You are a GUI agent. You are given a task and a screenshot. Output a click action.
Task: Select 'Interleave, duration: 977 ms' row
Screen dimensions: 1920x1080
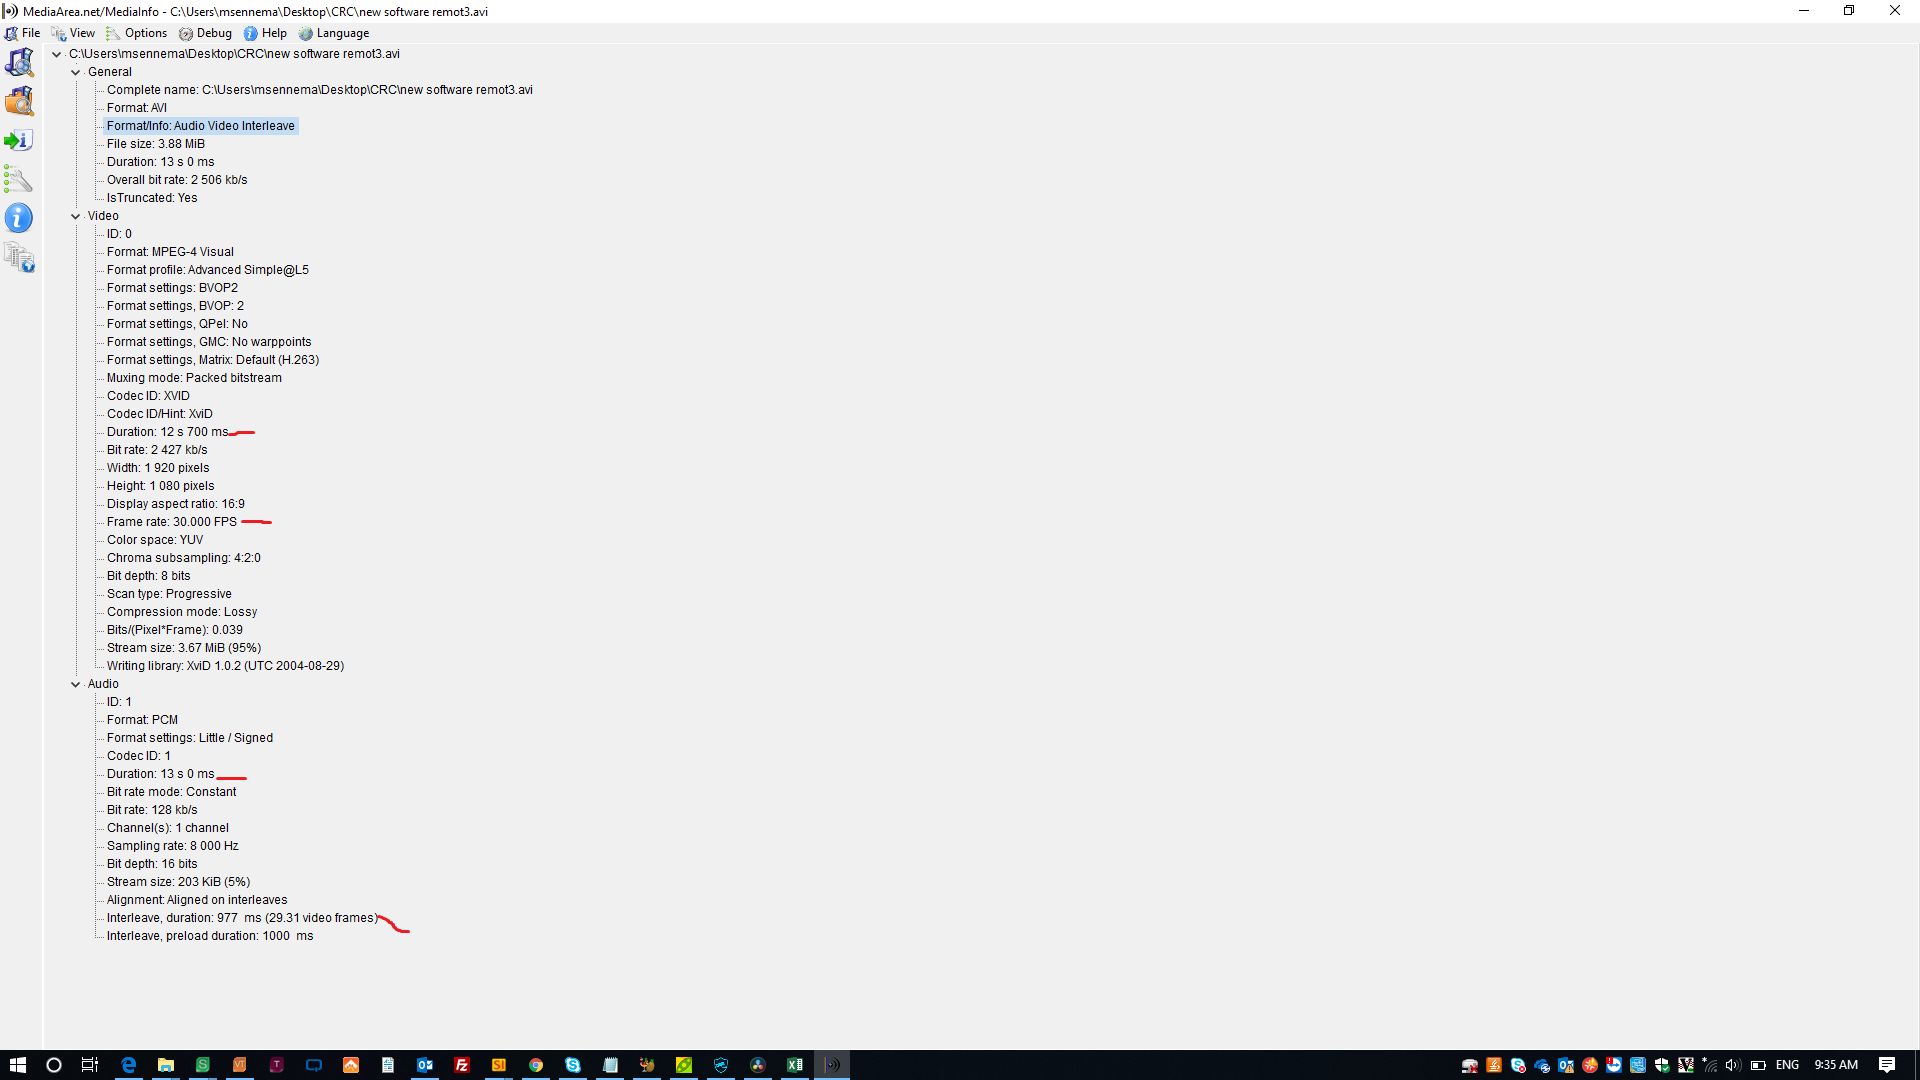(242, 918)
